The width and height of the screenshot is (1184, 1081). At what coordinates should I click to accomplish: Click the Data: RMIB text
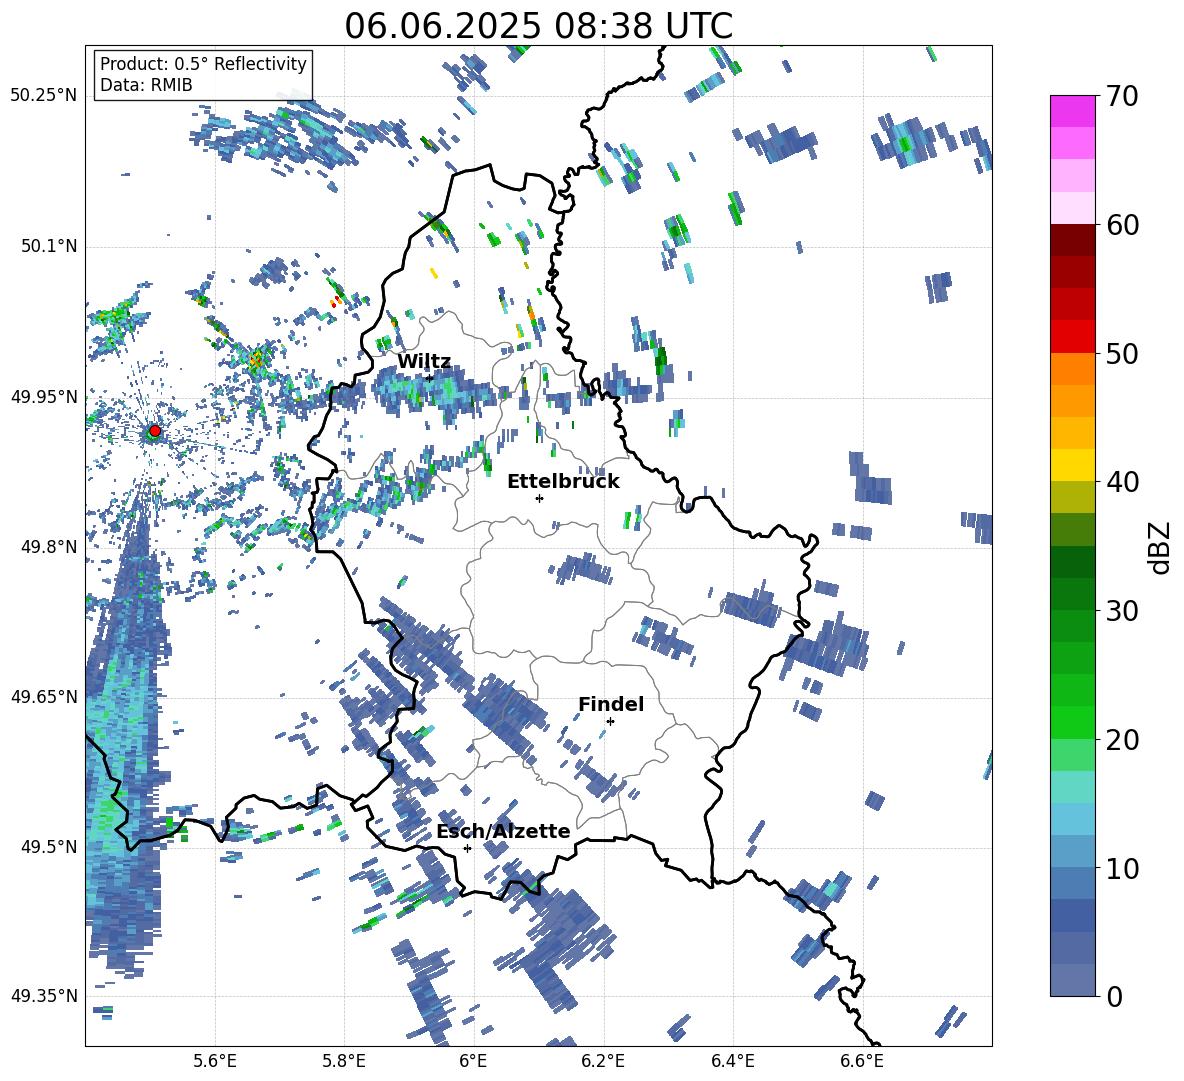tap(146, 85)
